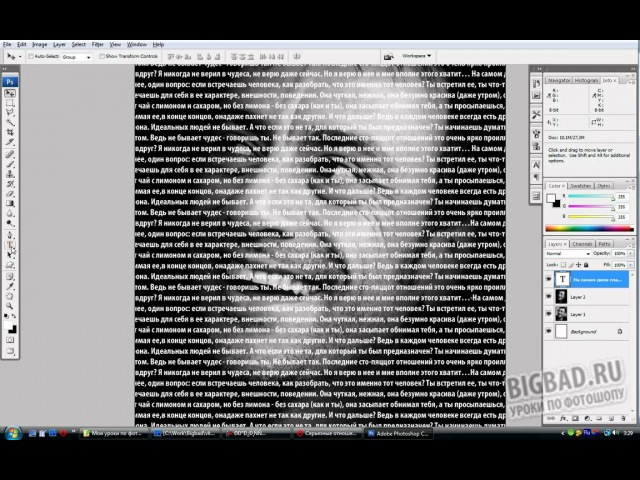This screenshot has width=640, height=480.
Task: Switch to the Channels tab
Action: tap(582, 244)
